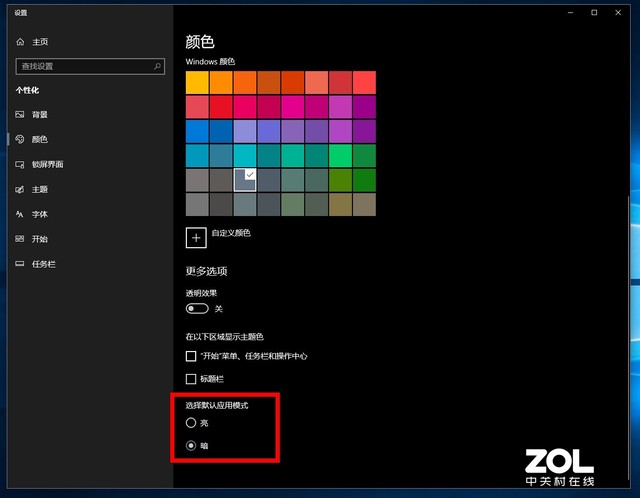Image resolution: width=640 pixels, height=498 pixels.
Task: Open Lock screen (锁屏界面) icon
Action: click(20, 165)
